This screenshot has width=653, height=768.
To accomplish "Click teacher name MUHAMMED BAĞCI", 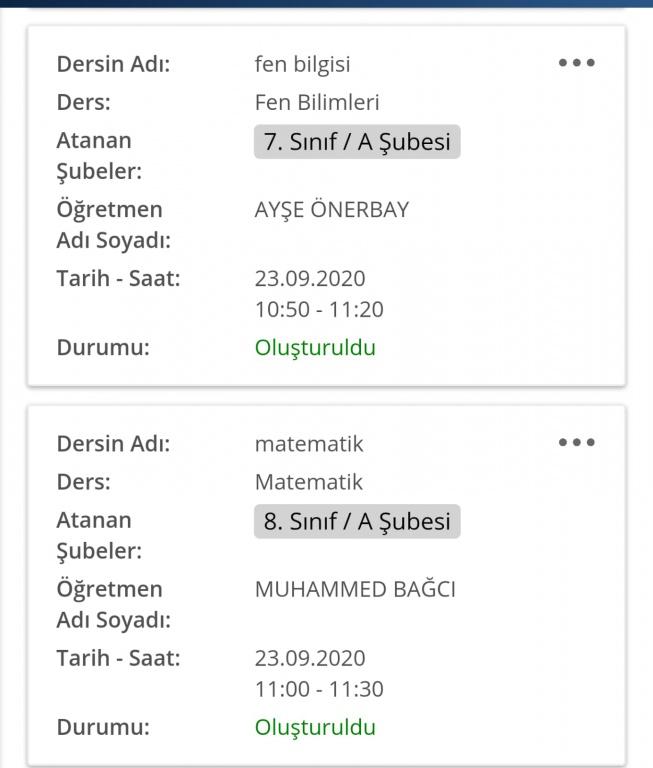I will pyautogui.click(x=355, y=589).
